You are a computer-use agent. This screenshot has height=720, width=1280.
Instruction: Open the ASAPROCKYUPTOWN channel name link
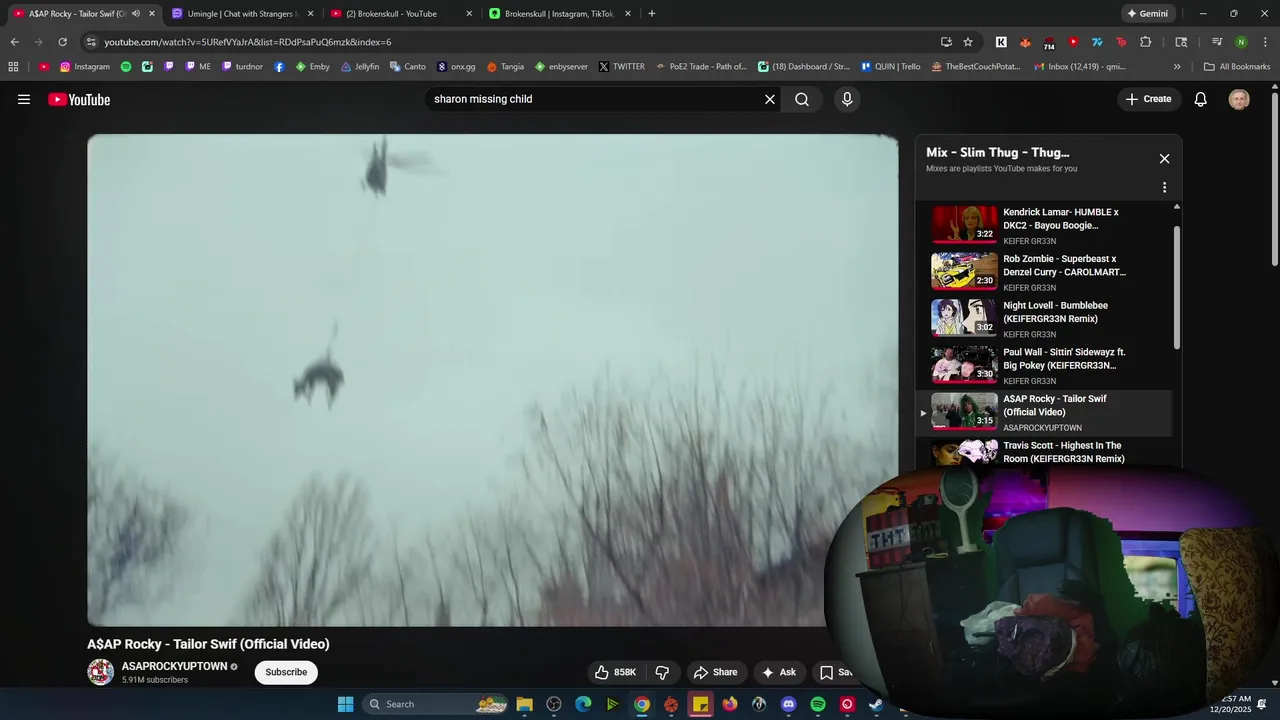174,666
